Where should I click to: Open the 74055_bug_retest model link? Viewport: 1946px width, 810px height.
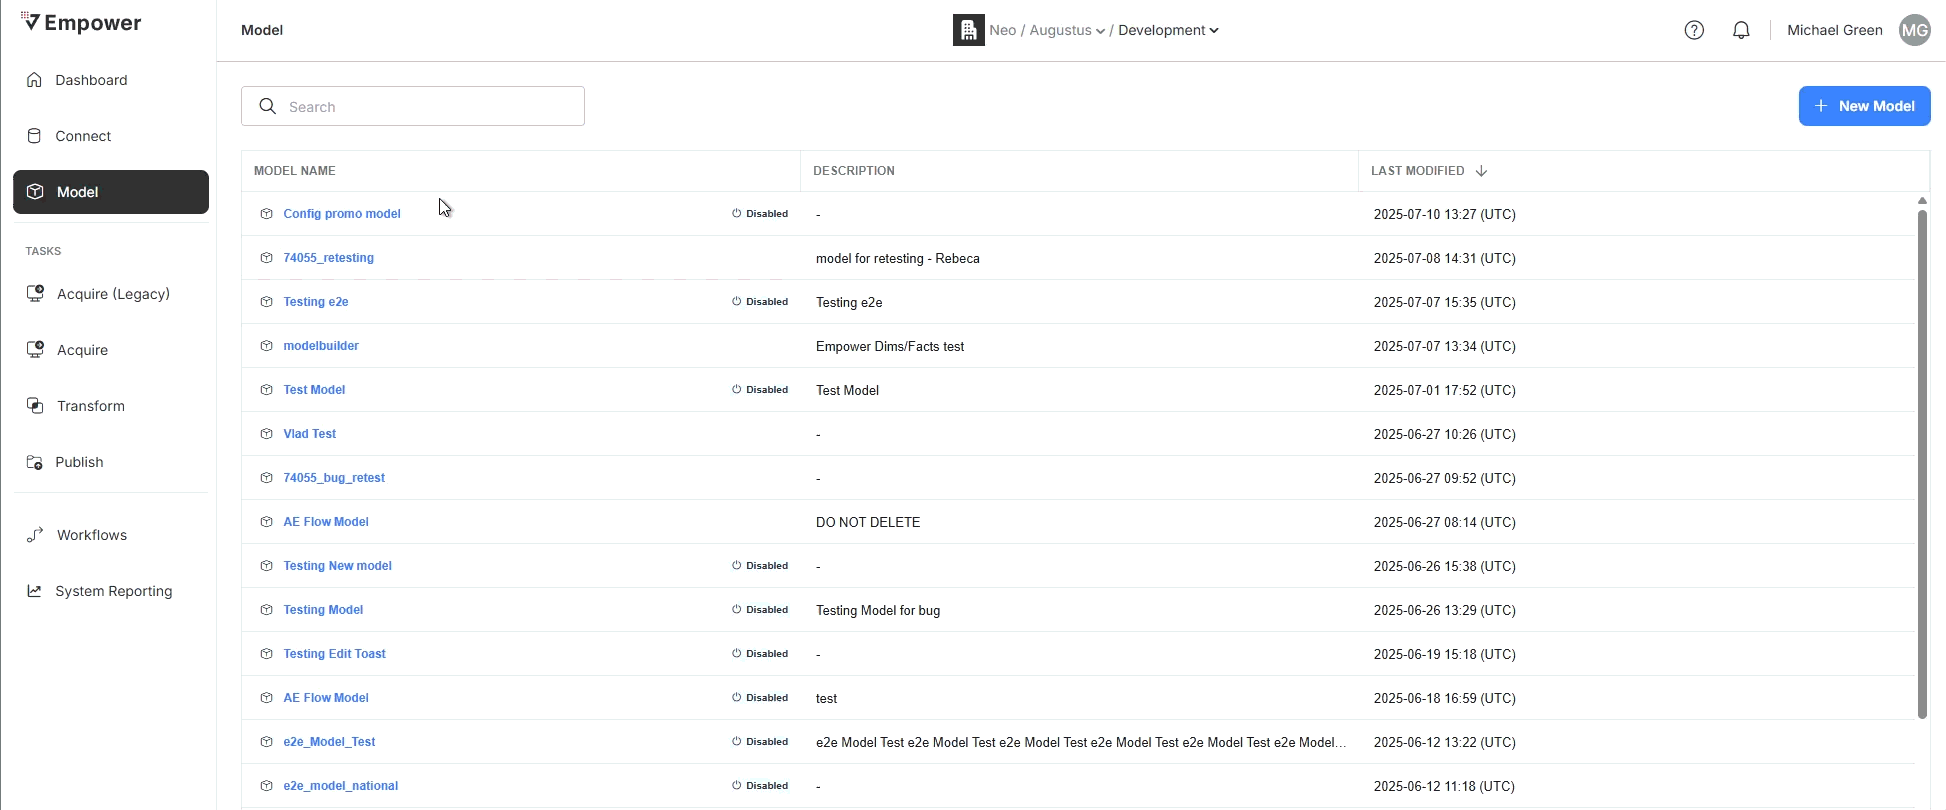[x=334, y=478]
